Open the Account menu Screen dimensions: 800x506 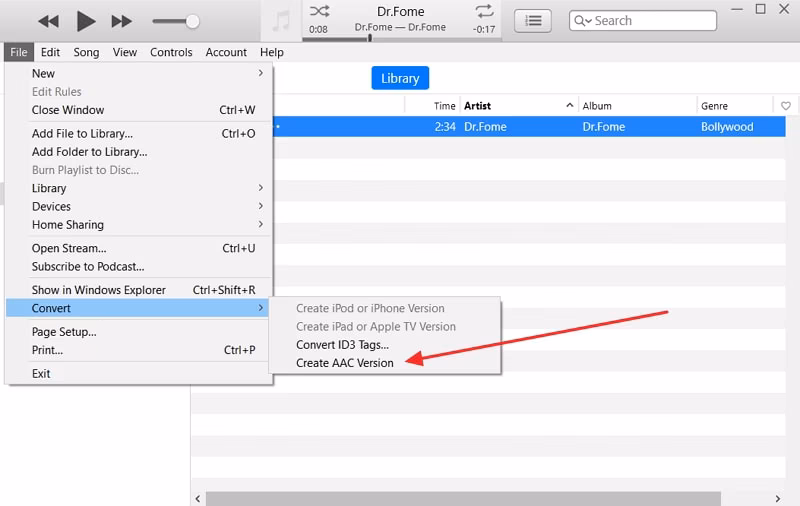click(x=226, y=52)
